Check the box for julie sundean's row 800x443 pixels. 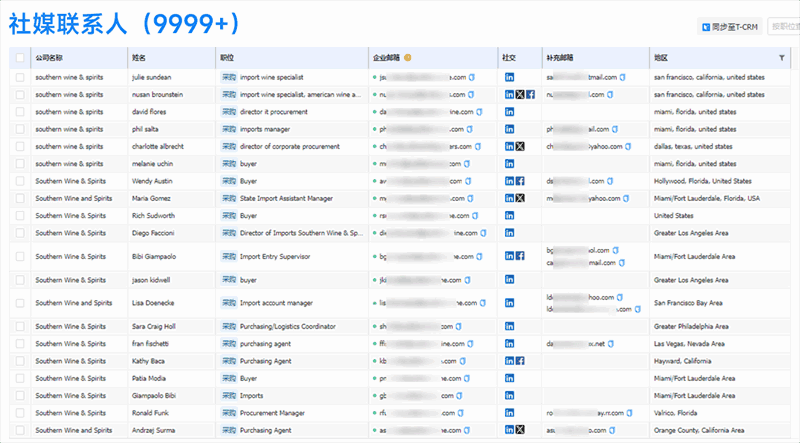point(20,77)
